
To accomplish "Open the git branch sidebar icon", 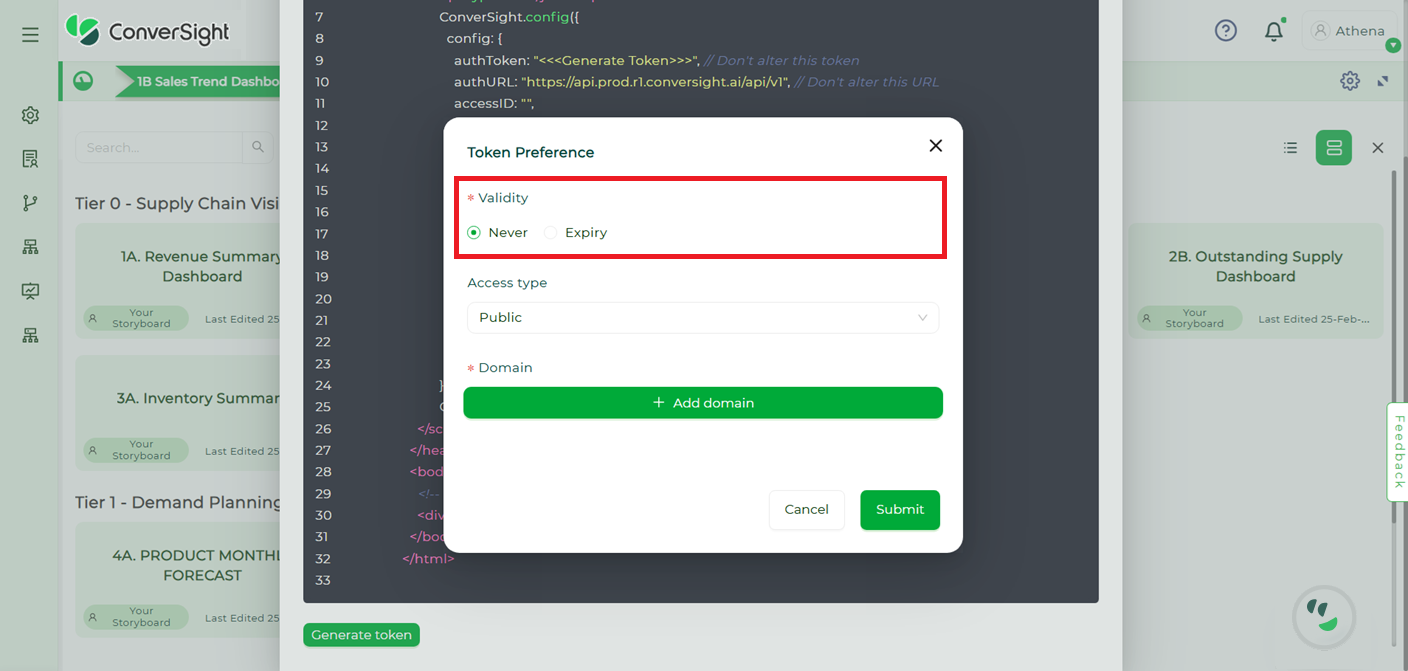I will tap(30, 203).
